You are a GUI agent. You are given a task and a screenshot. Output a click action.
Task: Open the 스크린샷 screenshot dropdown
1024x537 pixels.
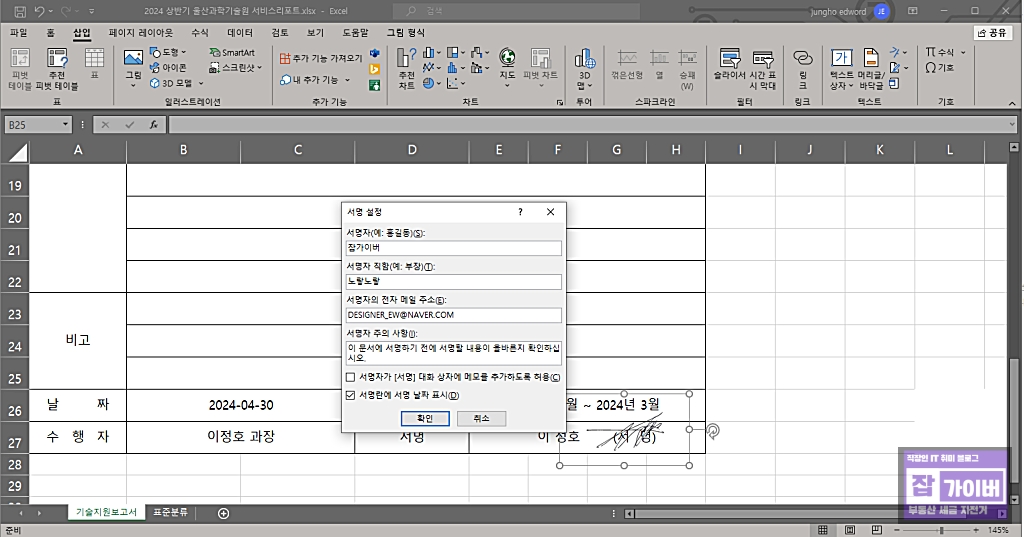(236, 67)
